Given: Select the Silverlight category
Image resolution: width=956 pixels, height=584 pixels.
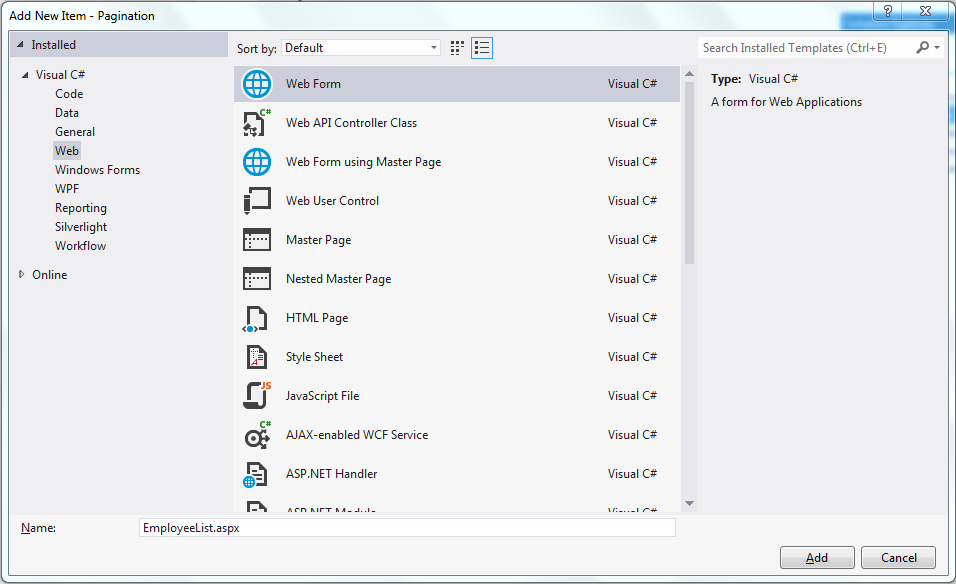Looking at the screenshot, I should [x=80, y=227].
